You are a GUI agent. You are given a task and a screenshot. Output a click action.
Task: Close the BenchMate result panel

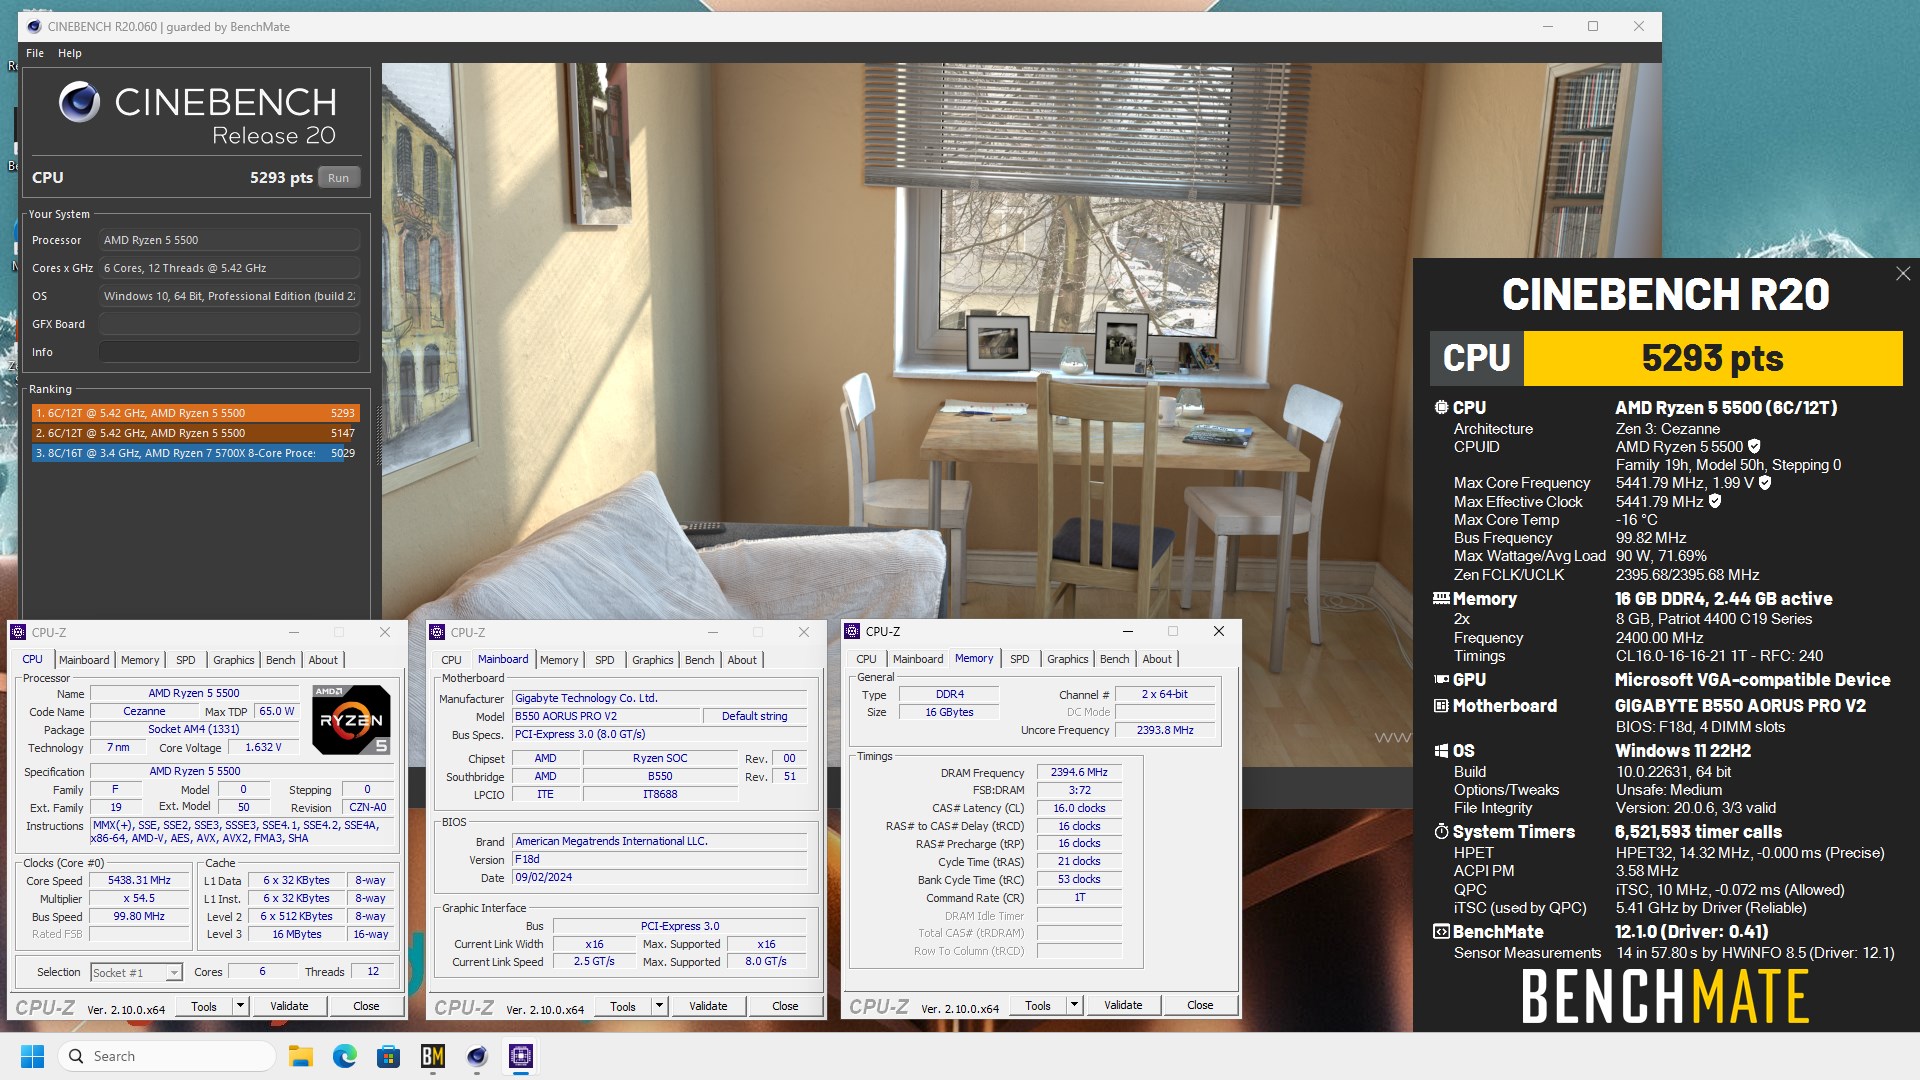coord(1903,274)
